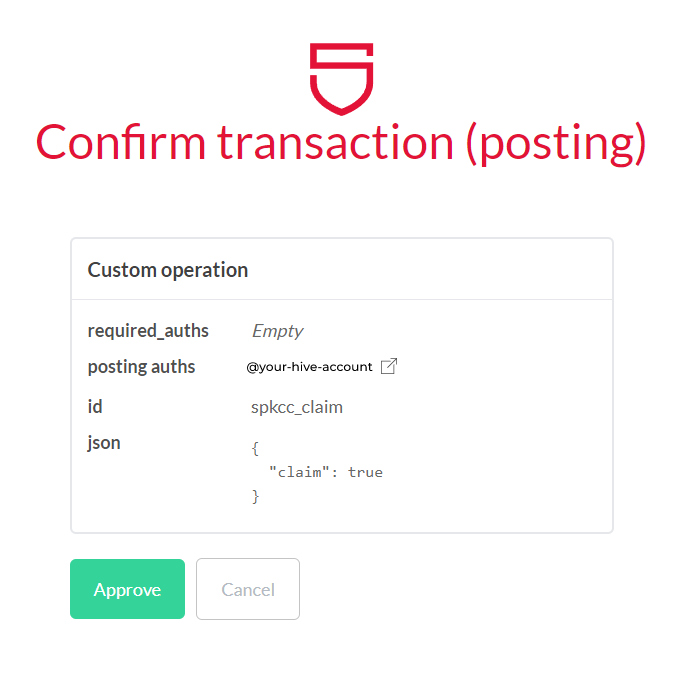Click the word operation in card title
Image resolution: width=678 pixels, height=681 pixels.
coord(205,271)
